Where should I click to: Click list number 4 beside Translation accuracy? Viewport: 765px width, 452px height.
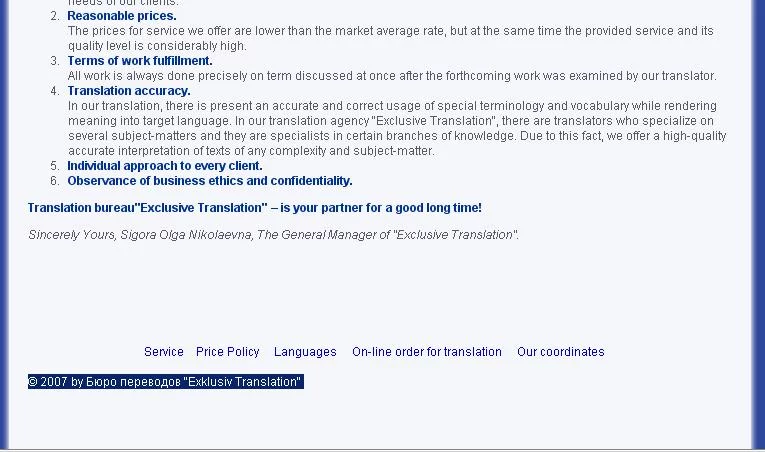(x=55, y=91)
